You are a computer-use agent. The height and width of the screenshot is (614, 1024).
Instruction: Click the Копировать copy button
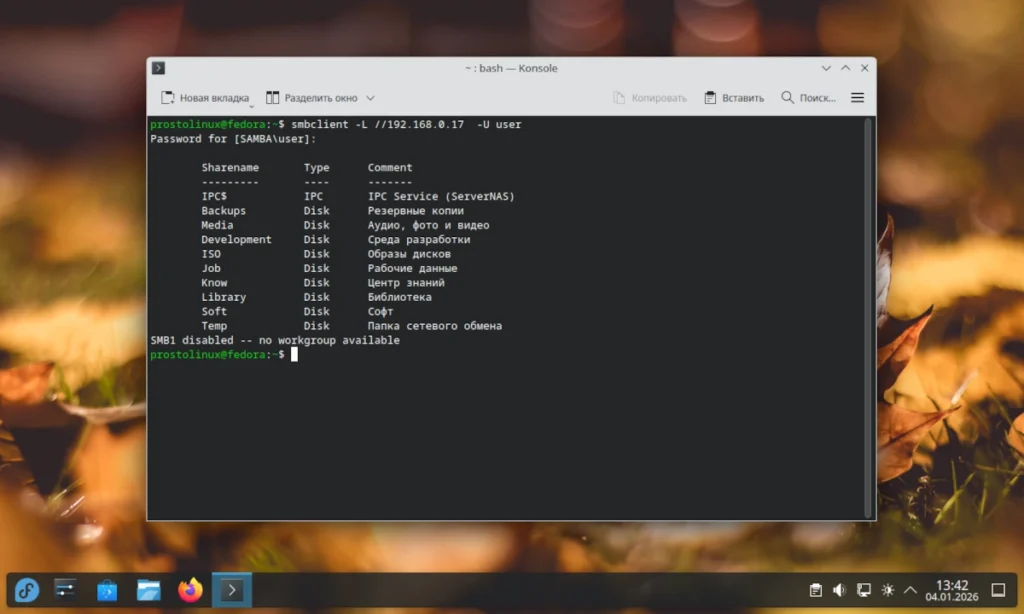[x=650, y=98]
